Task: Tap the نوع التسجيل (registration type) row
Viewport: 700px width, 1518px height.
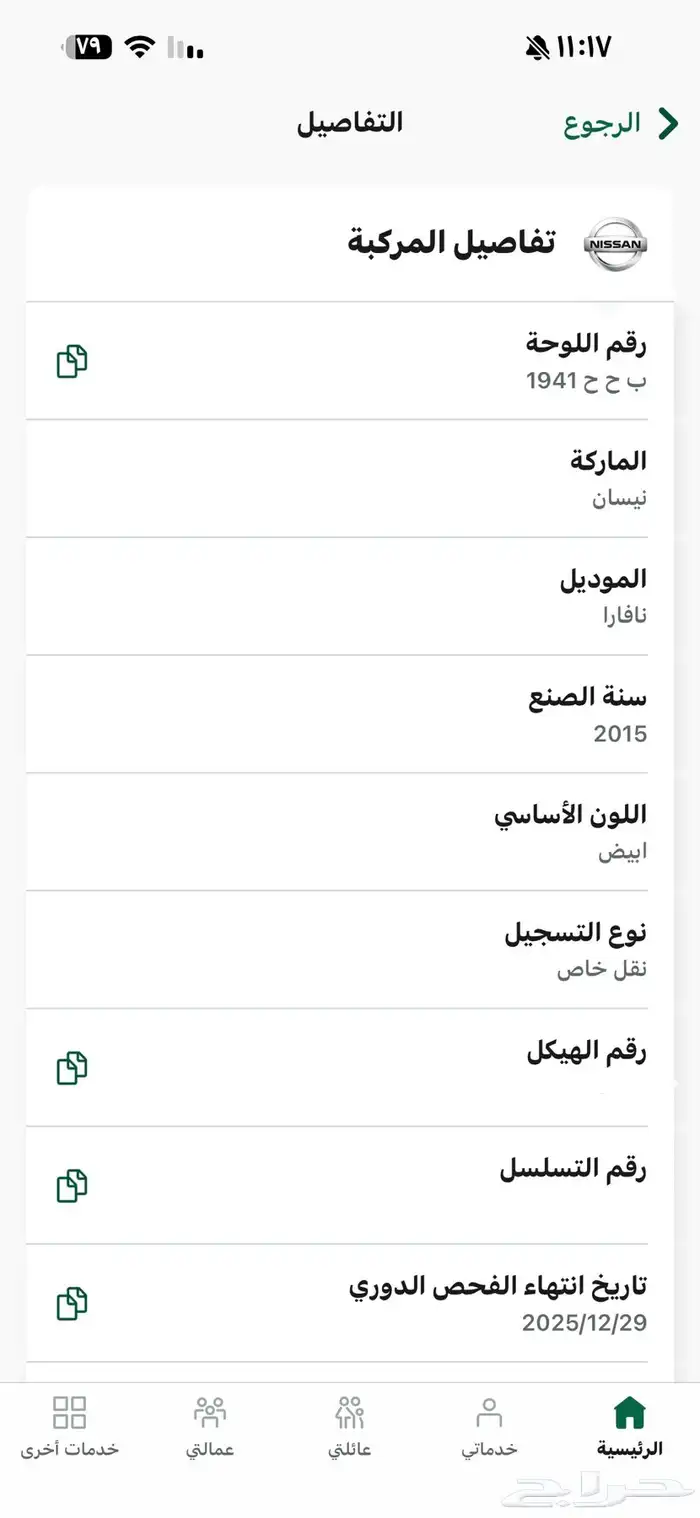Action: [x=350, y=949]
